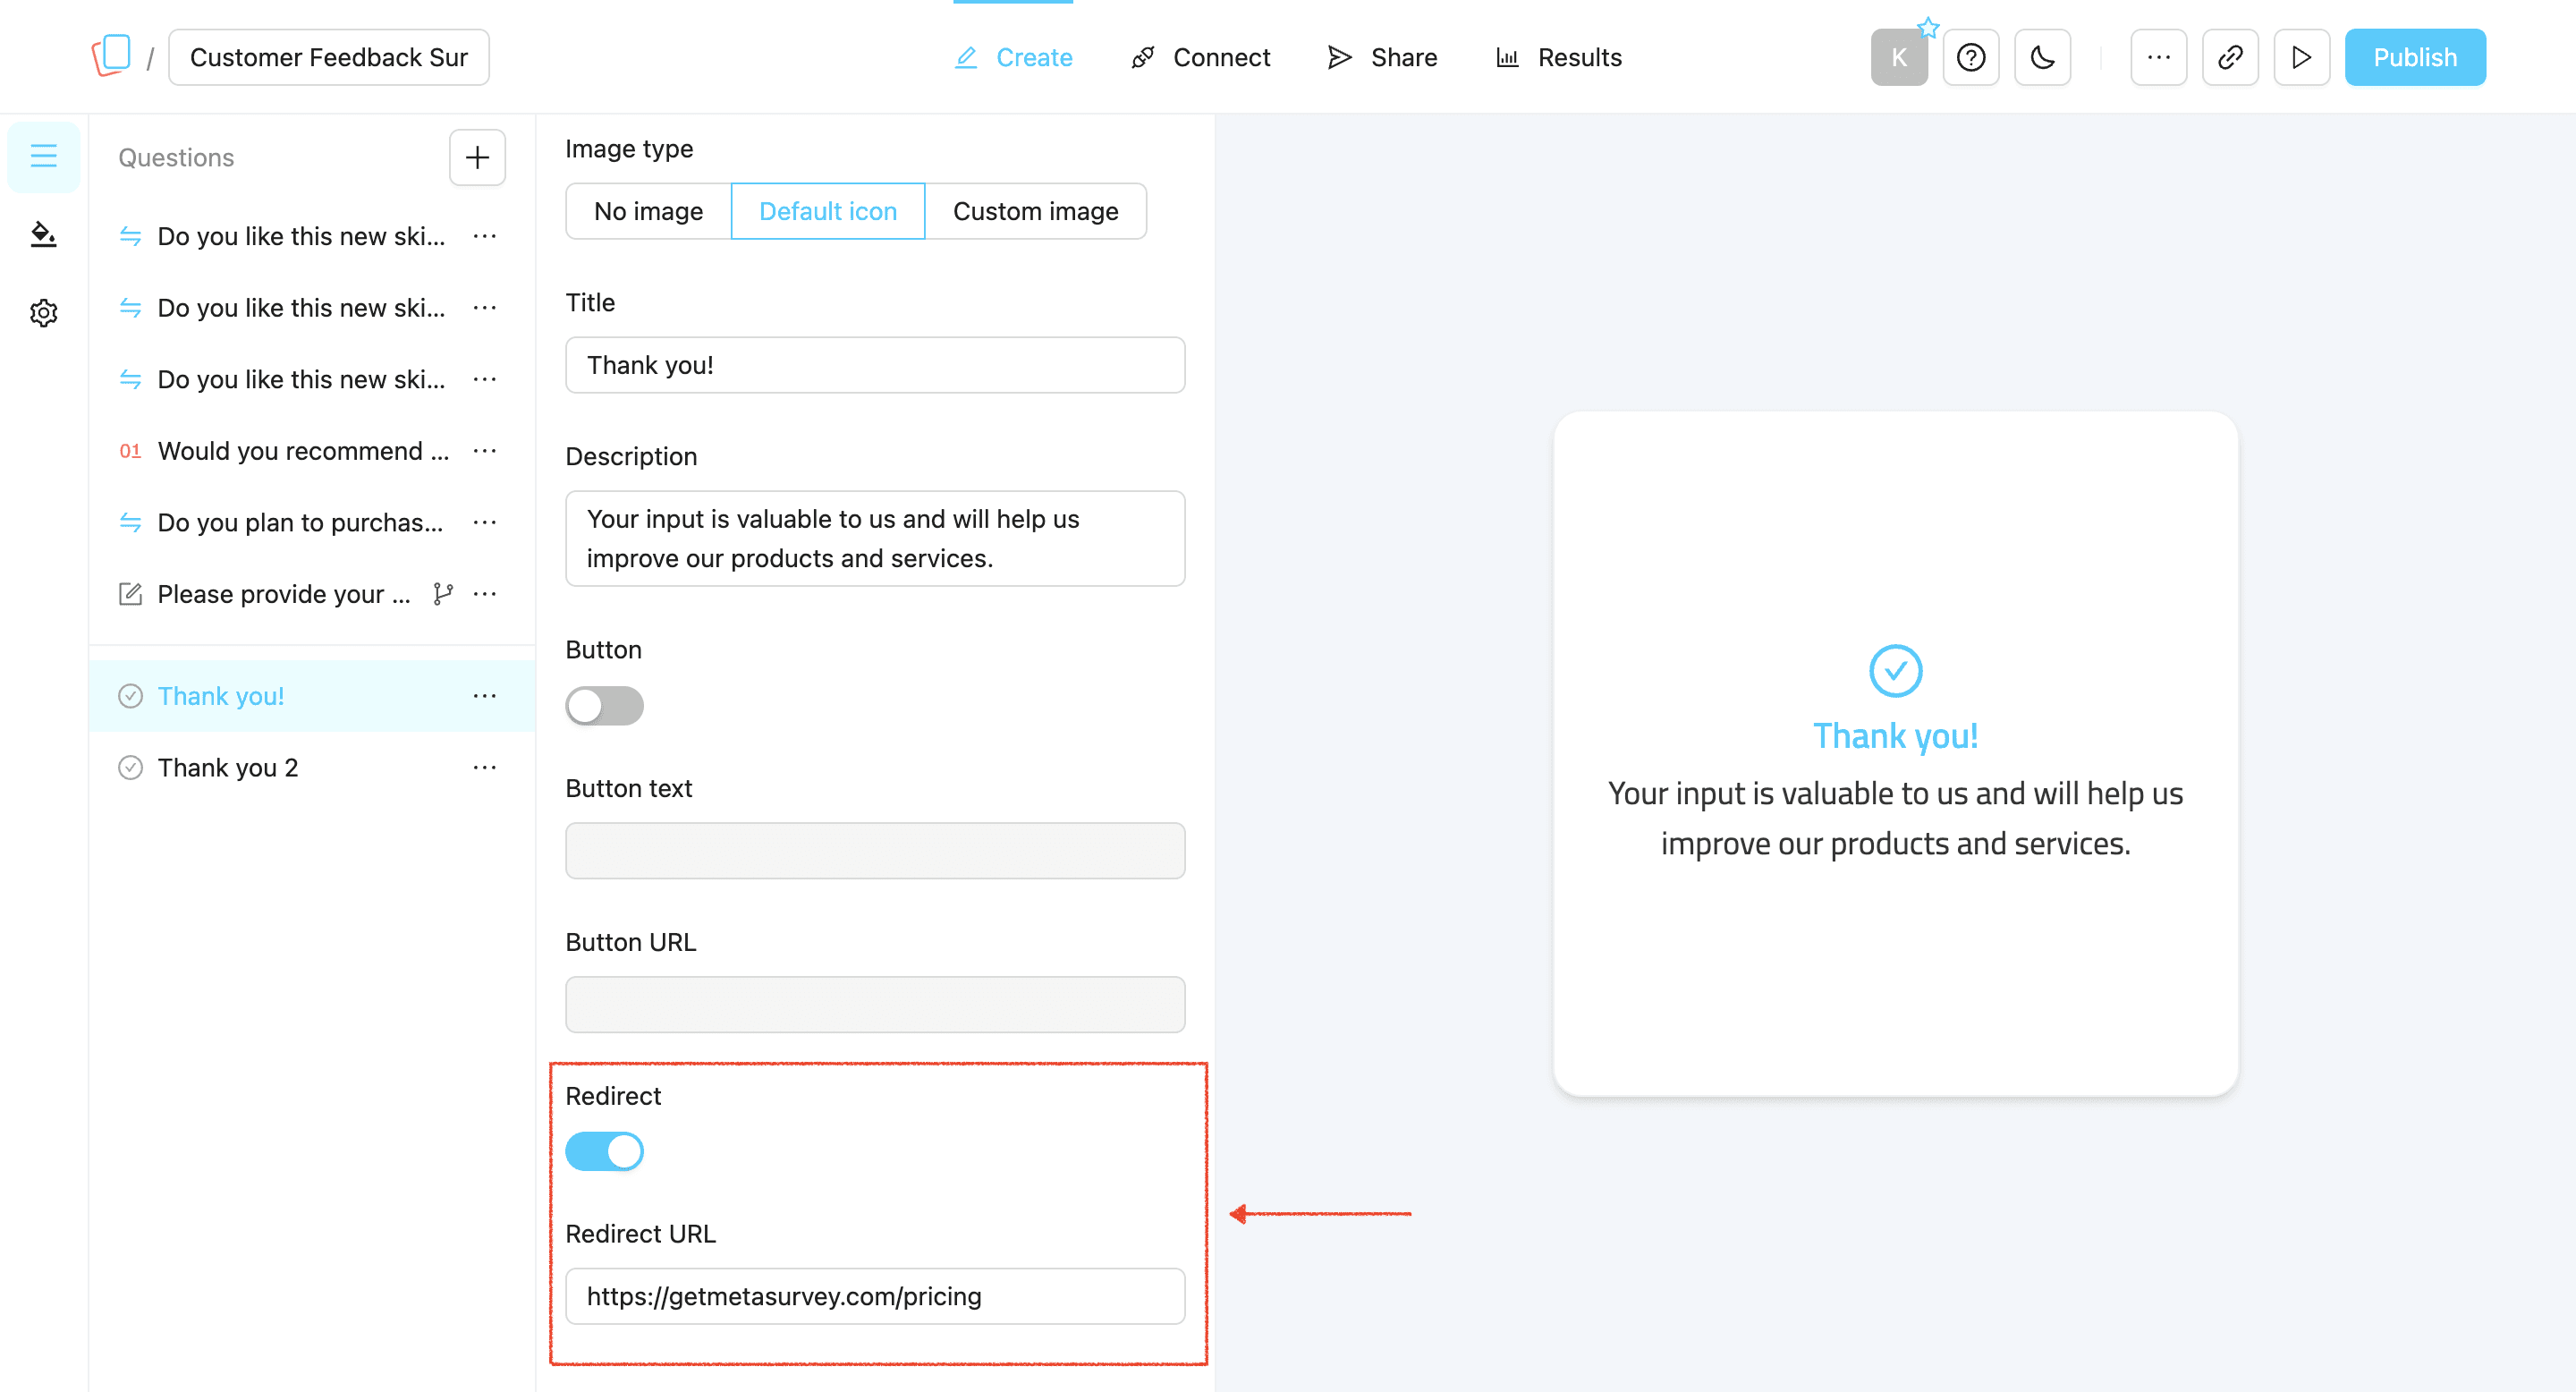This screenshot has height=1392, width=2576.
Task: Open the top toolbar ellipsis menu
Action: pos(2158,57)
